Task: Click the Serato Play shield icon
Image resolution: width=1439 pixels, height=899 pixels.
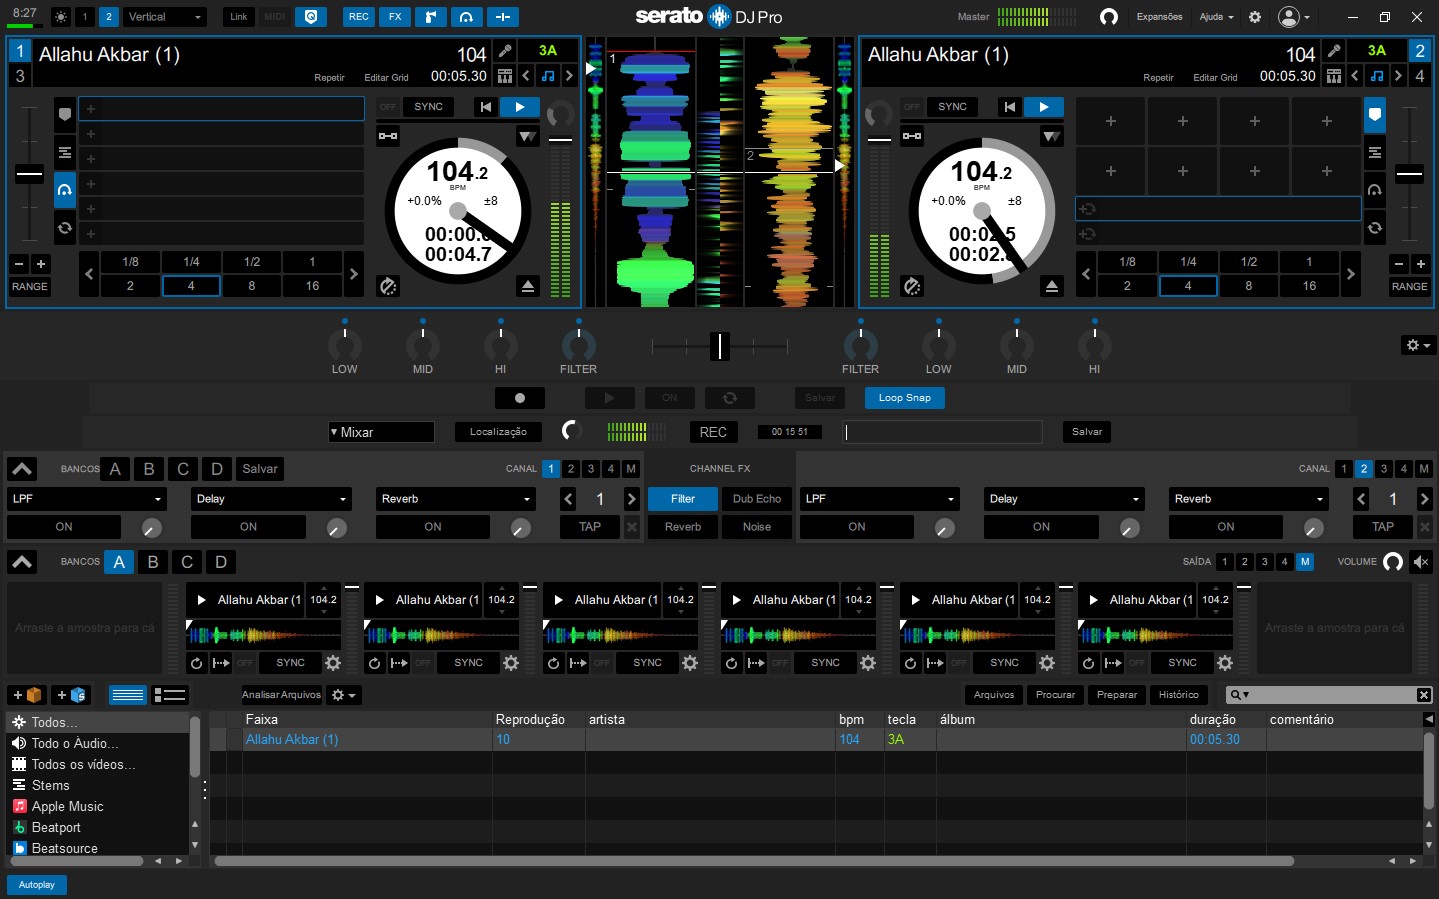Action: point(311,17)
